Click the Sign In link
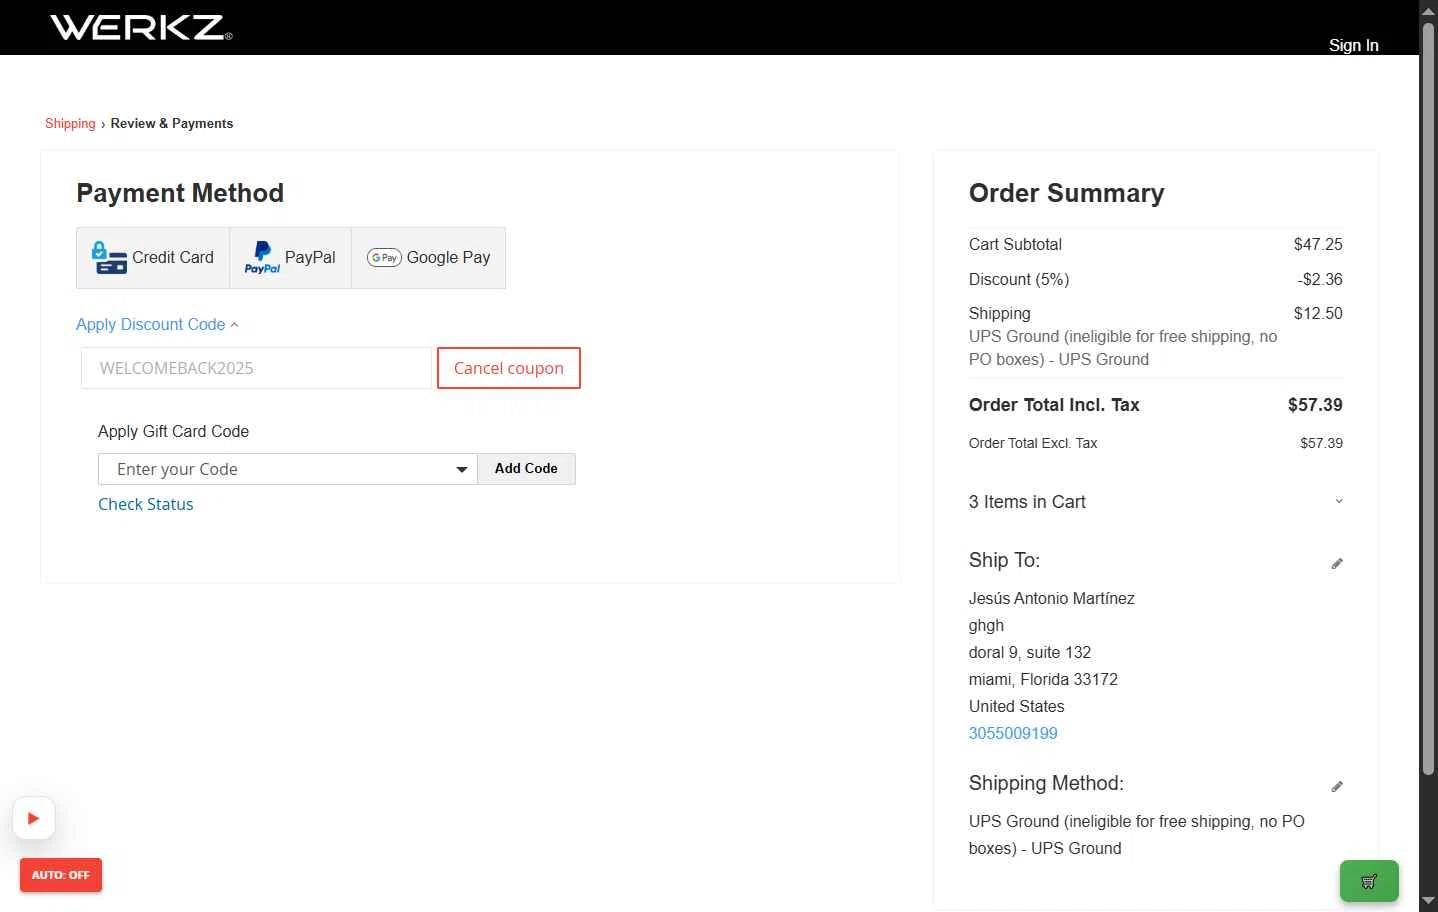Screen dimensions: 1438x912 tap(1353, 45)
